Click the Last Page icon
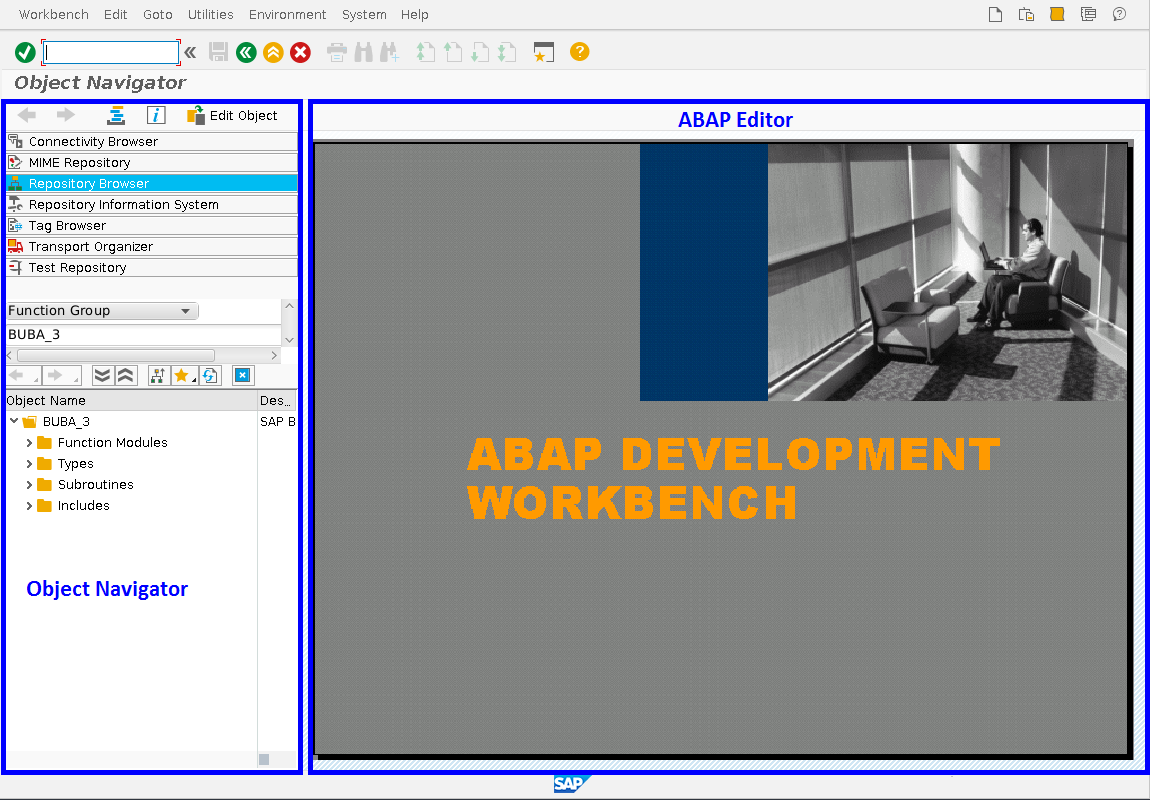The image size is (1150, 800). 508,52
